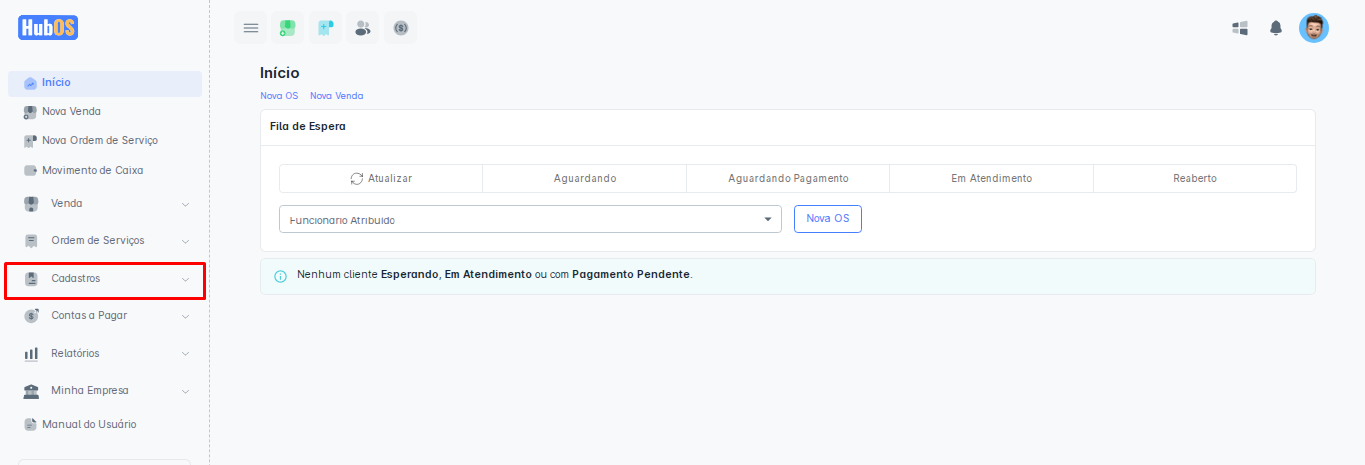Click the HubOS logo
Viewport: 1365px width, 465px height.
48,27
